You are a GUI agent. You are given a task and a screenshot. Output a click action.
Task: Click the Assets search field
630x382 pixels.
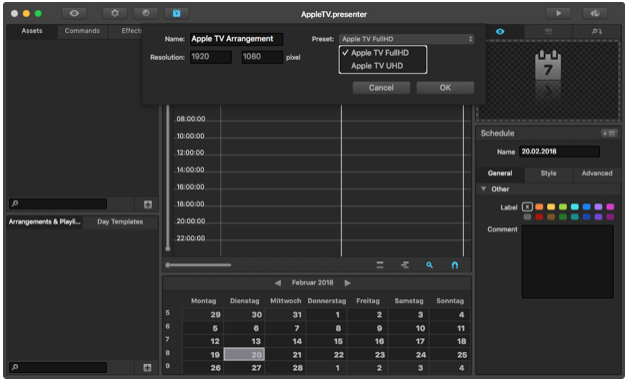(58, 204)
